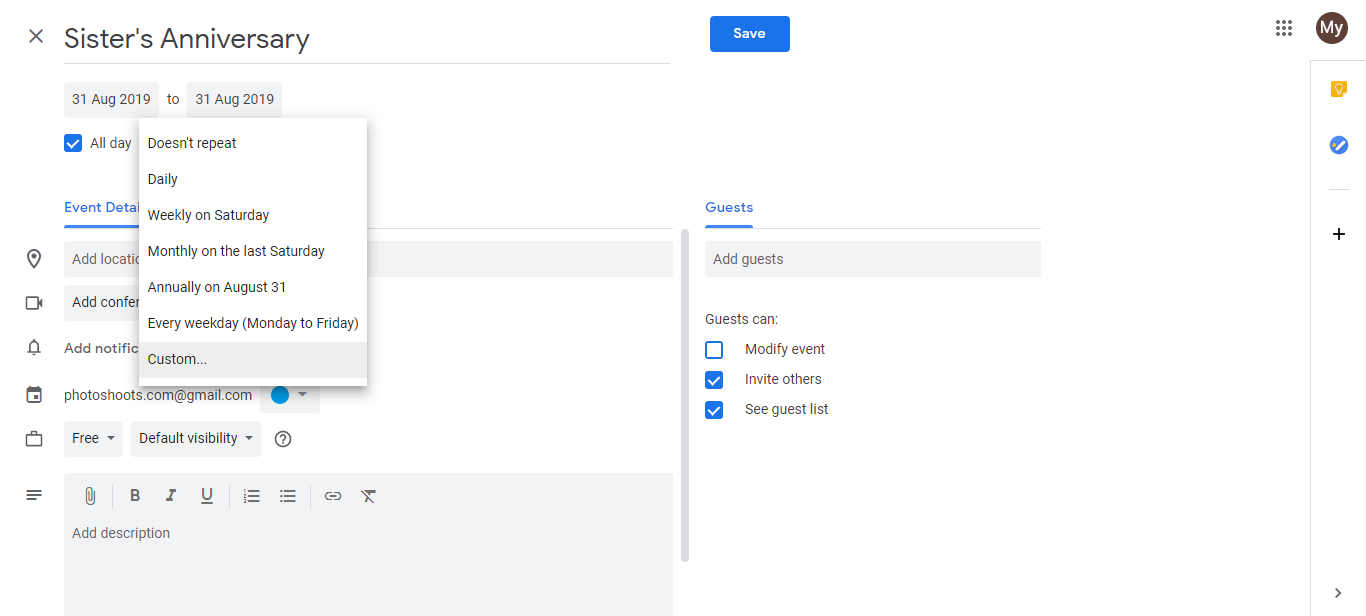The image size is (1366, 616).
Task: Select Annually on August 31
Action: click(x=253, y=287)
